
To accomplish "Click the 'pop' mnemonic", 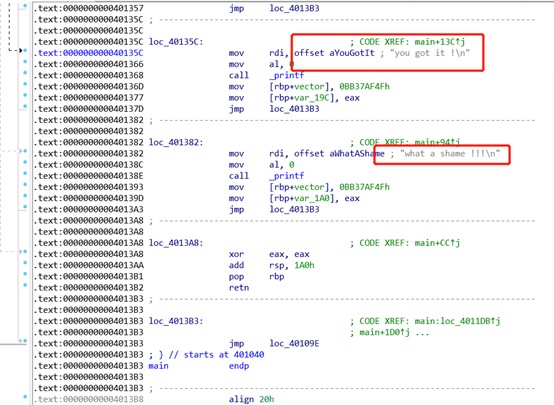I will coord(236,277).
